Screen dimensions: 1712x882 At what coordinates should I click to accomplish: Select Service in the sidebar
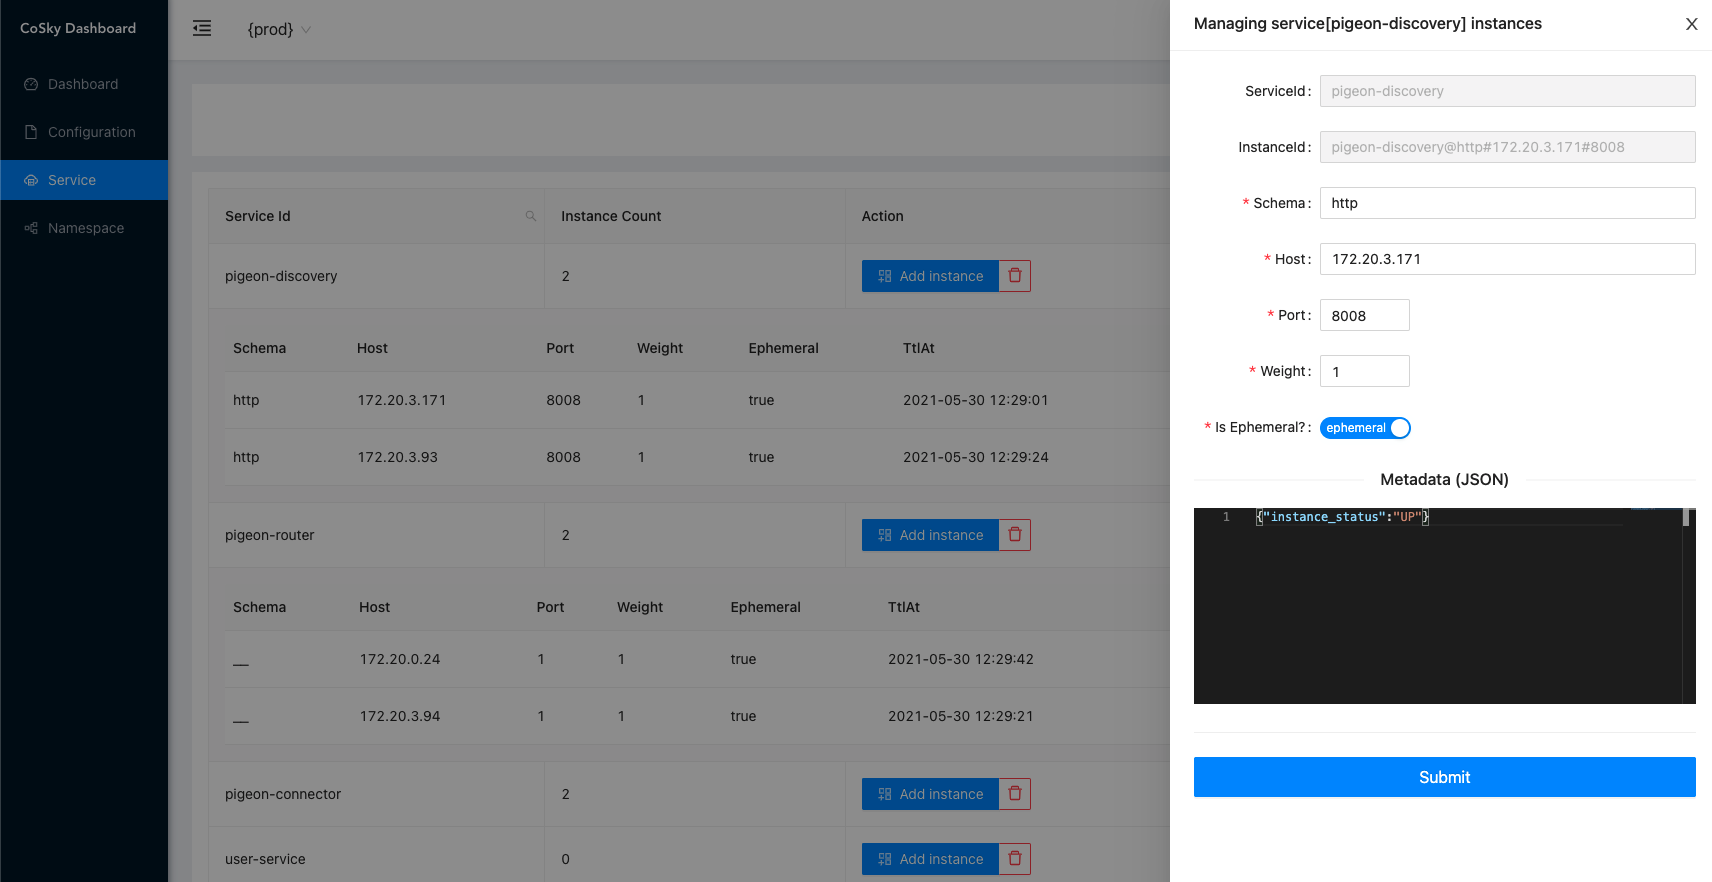point(84,180)
